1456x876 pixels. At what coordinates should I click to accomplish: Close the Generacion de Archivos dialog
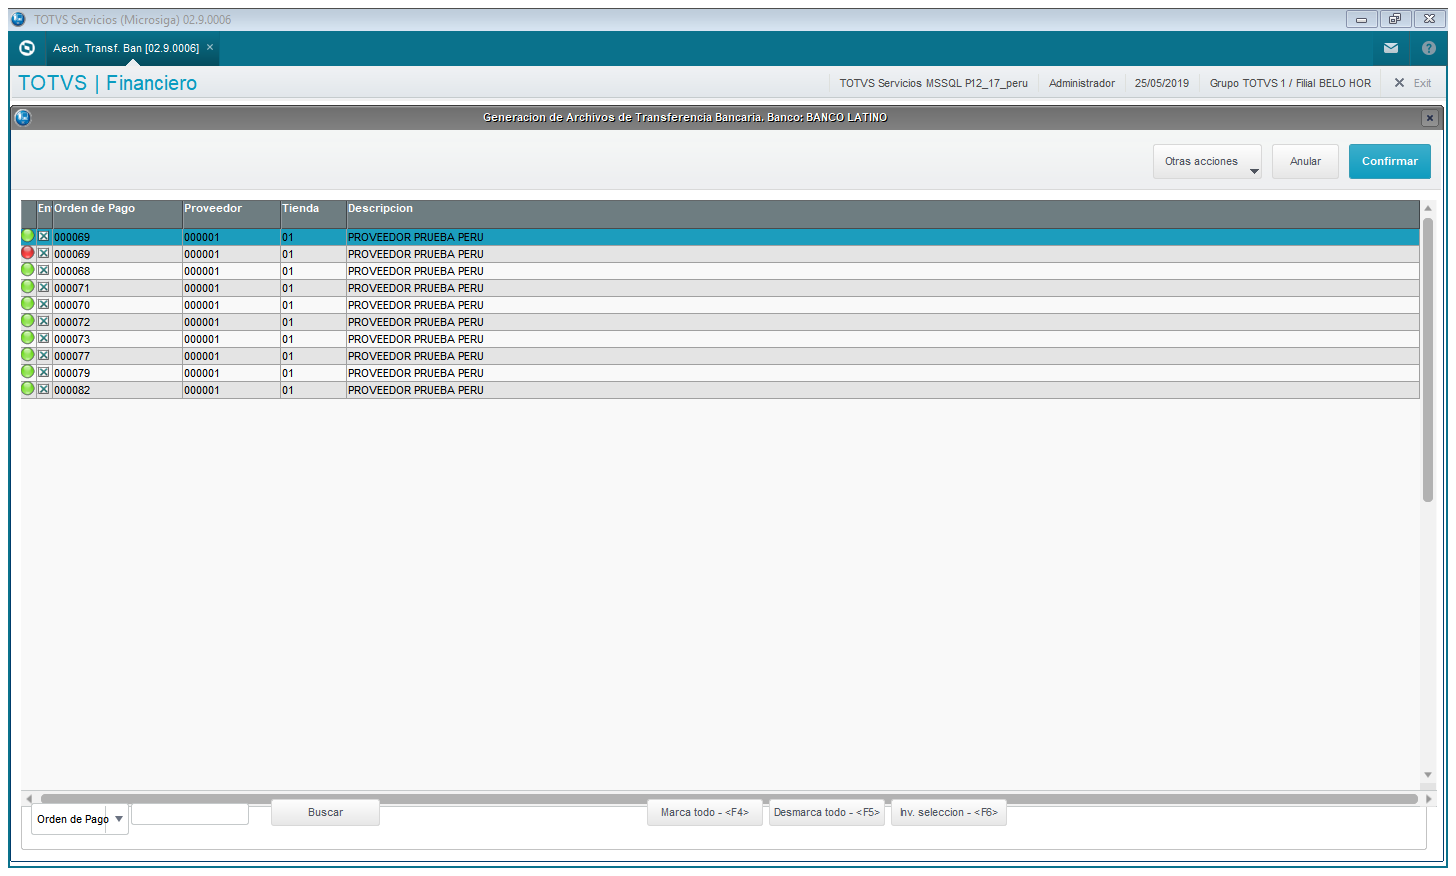coord(1430,118)
